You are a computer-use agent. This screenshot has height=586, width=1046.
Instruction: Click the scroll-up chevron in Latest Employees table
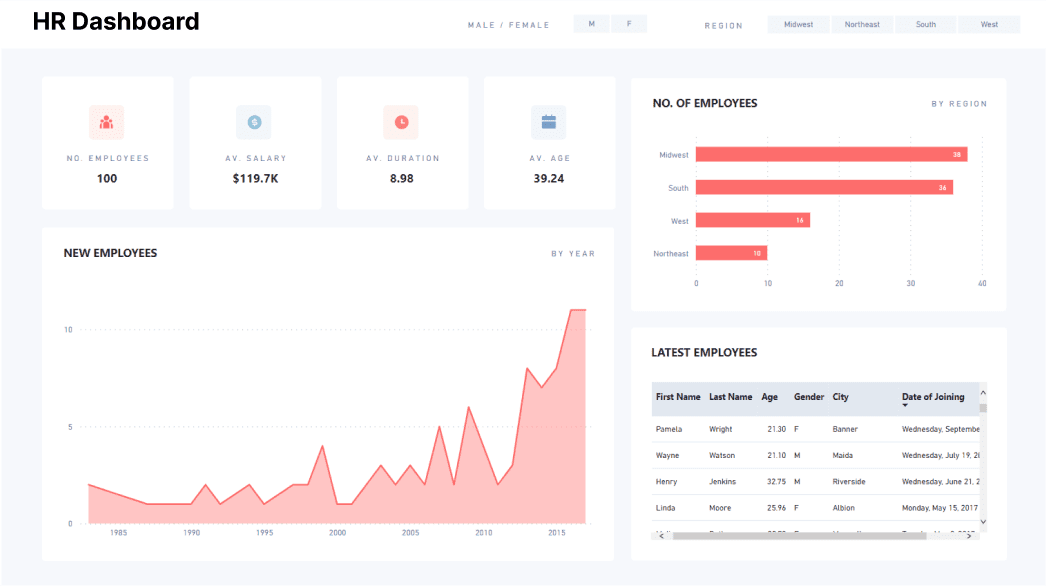click(x=981, y=392)
